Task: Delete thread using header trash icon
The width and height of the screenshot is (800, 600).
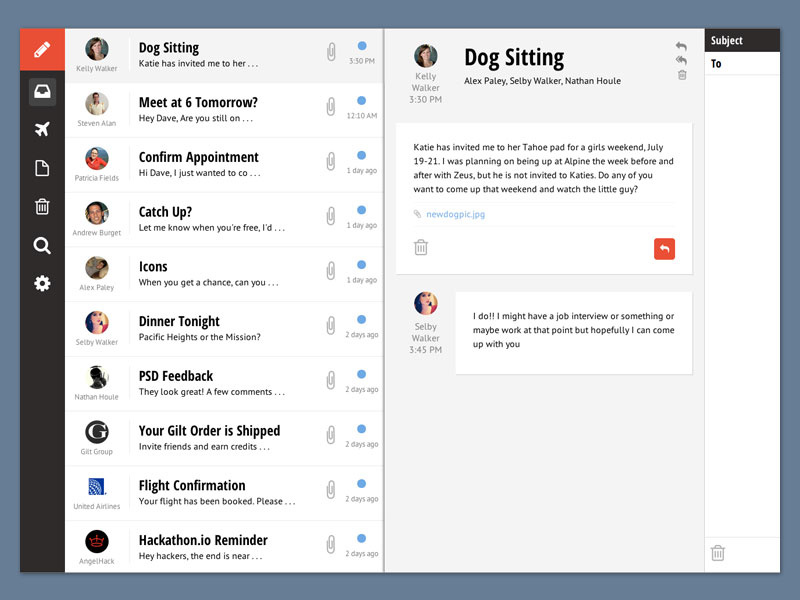Action: [682, 75]
